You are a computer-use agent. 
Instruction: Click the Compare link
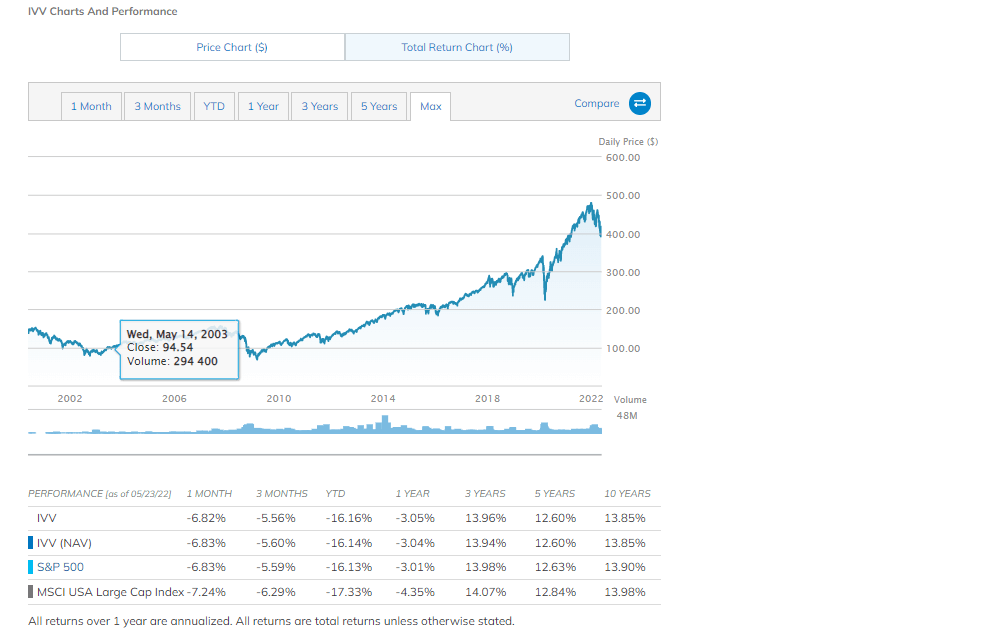click(x=597, y=103)
